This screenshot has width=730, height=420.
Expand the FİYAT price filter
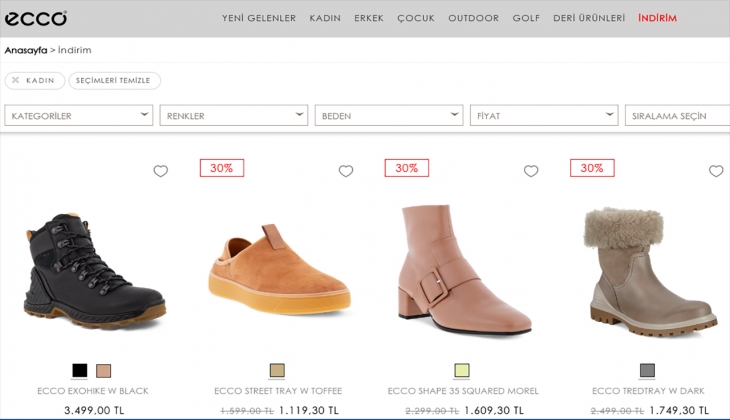[544, 116]
